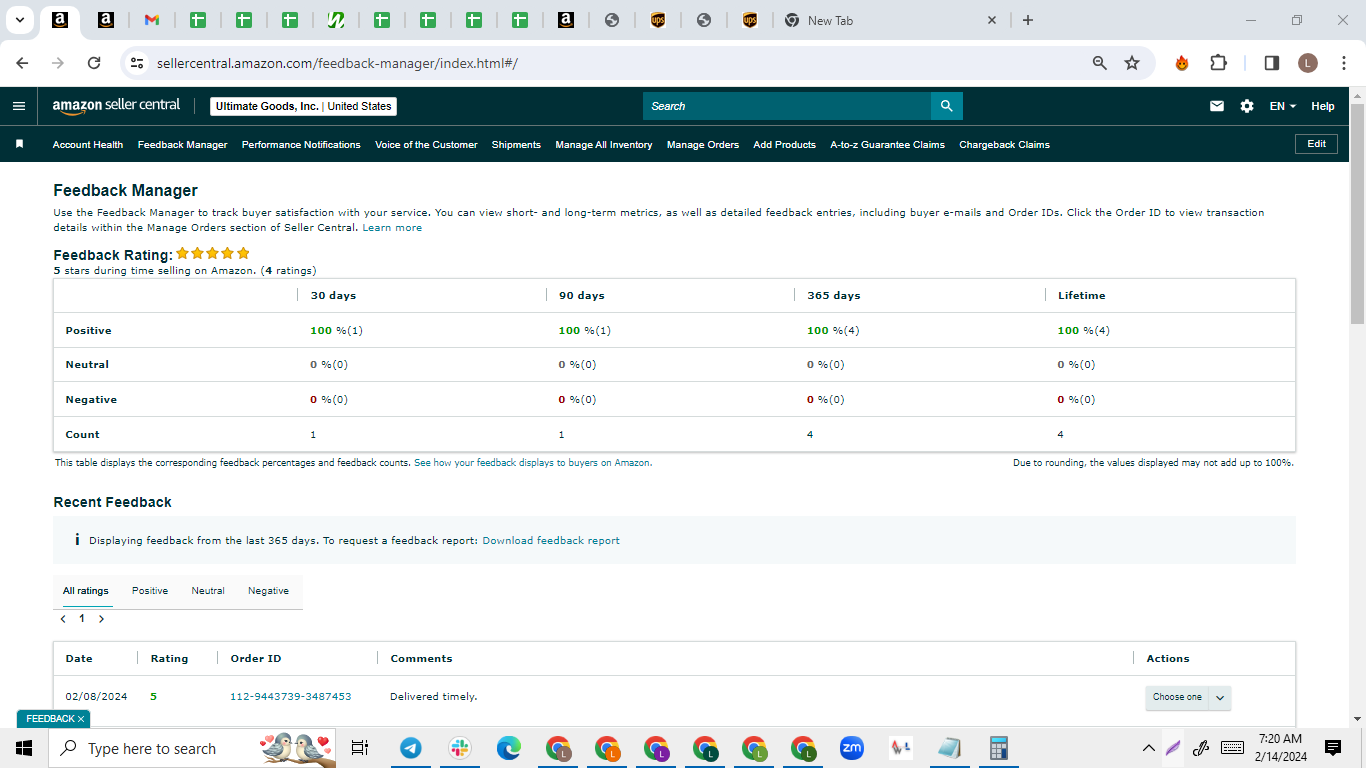This screenshot has height=768, width=1366.
Task: Click Ultimate Goods, Inc. account switcher
Action: click(303, 106)
